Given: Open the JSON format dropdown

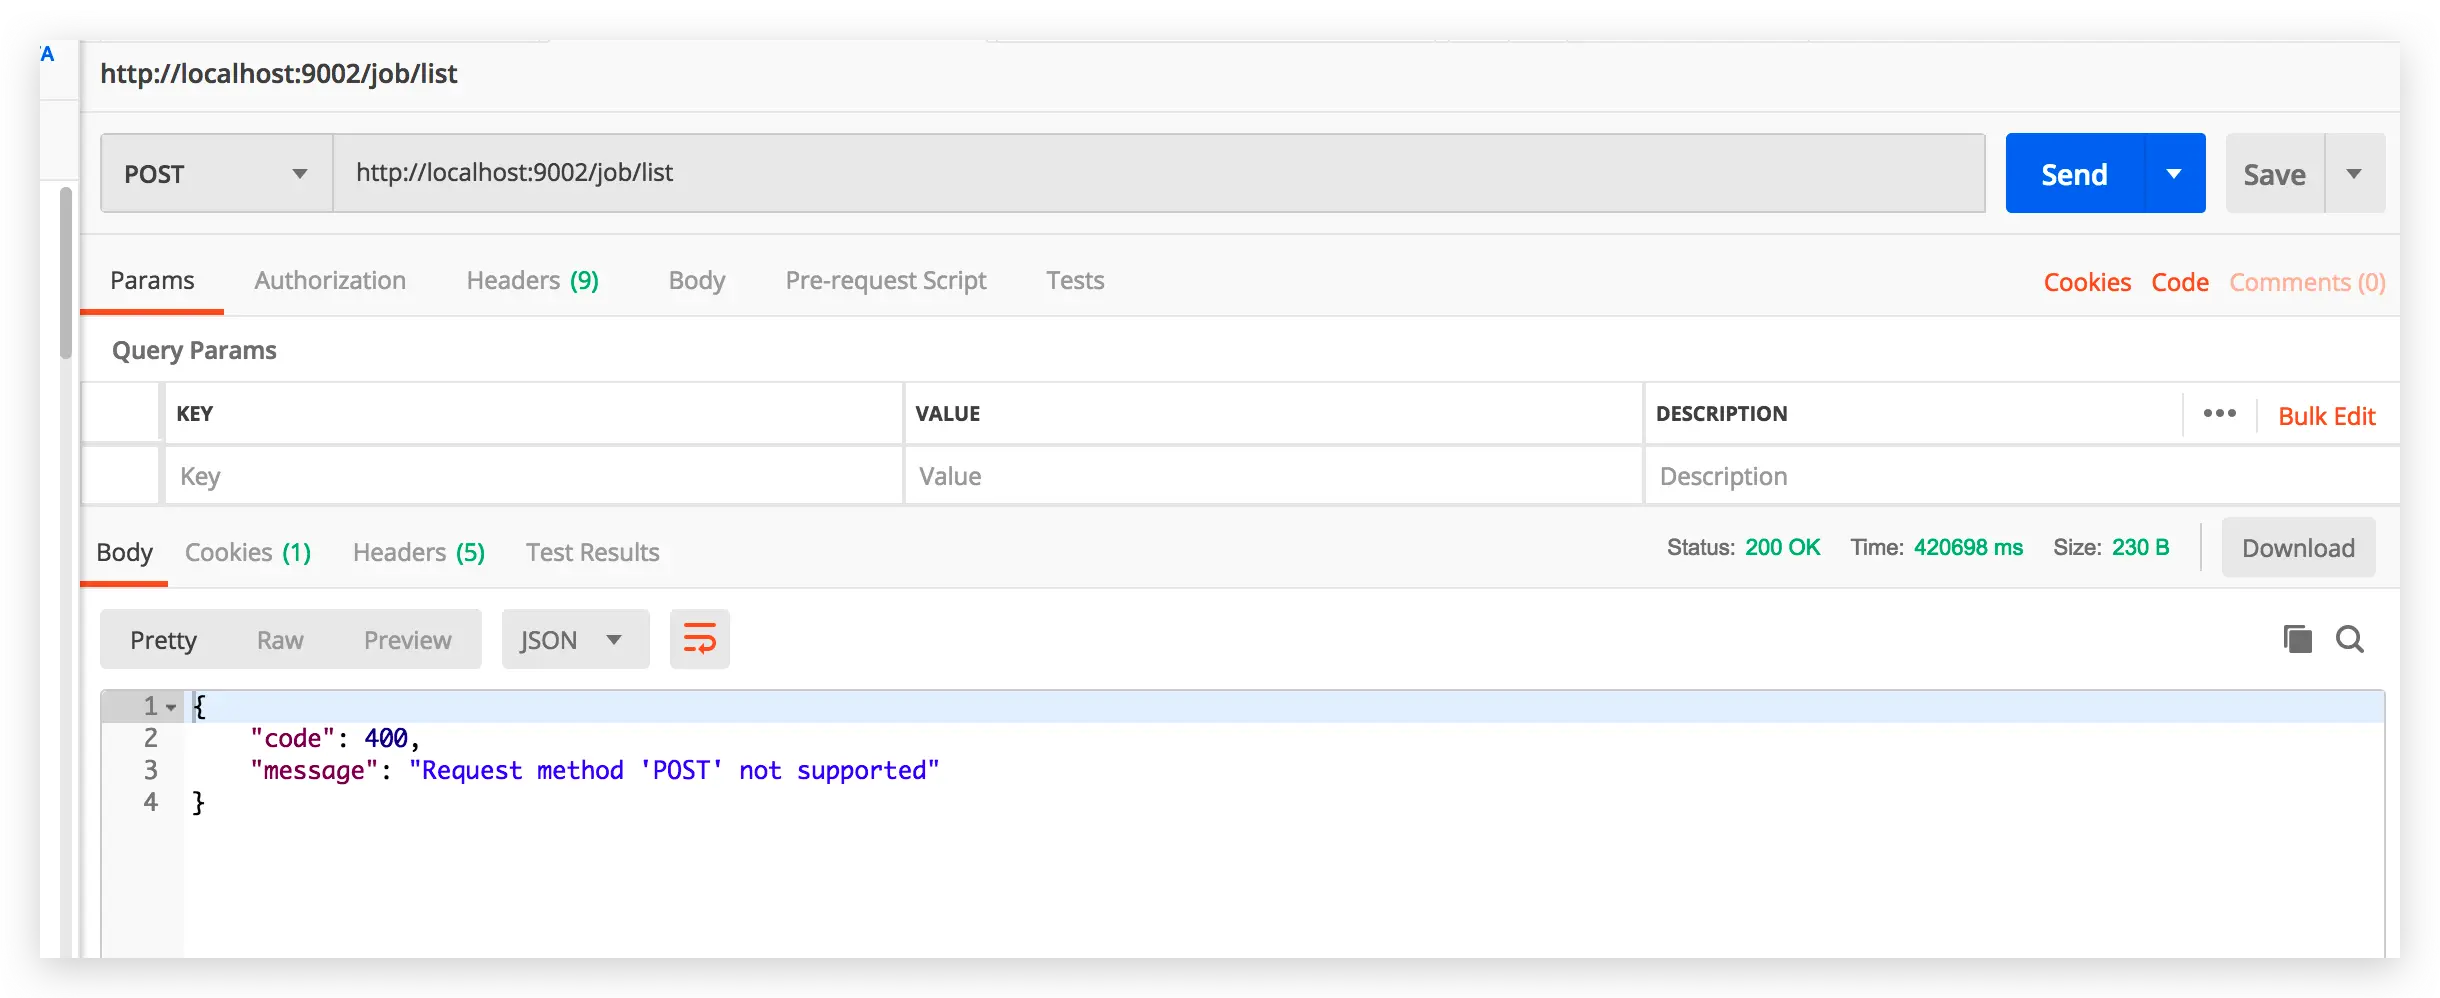Looking at the screenshot, I should pos(574,640).
